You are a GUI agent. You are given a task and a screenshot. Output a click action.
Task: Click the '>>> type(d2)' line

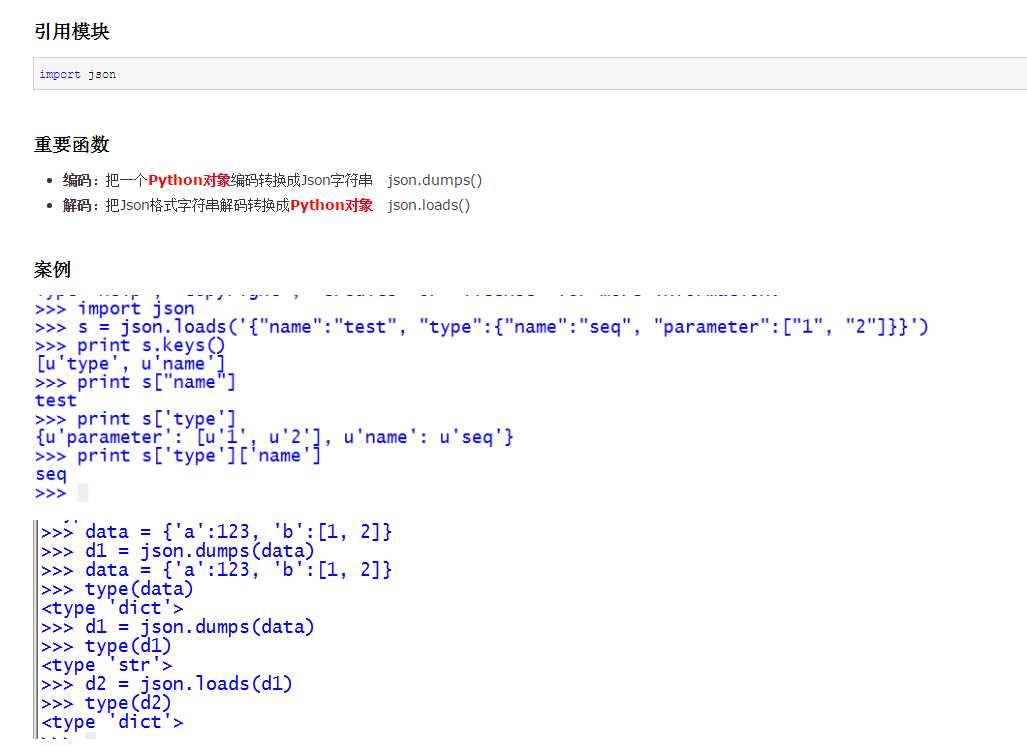pos(107,703)
